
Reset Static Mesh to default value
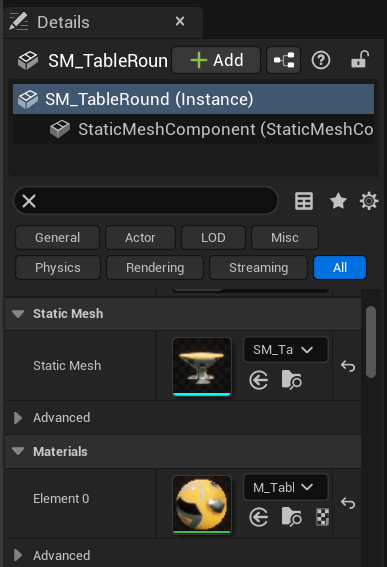click(x=348, y=366)
